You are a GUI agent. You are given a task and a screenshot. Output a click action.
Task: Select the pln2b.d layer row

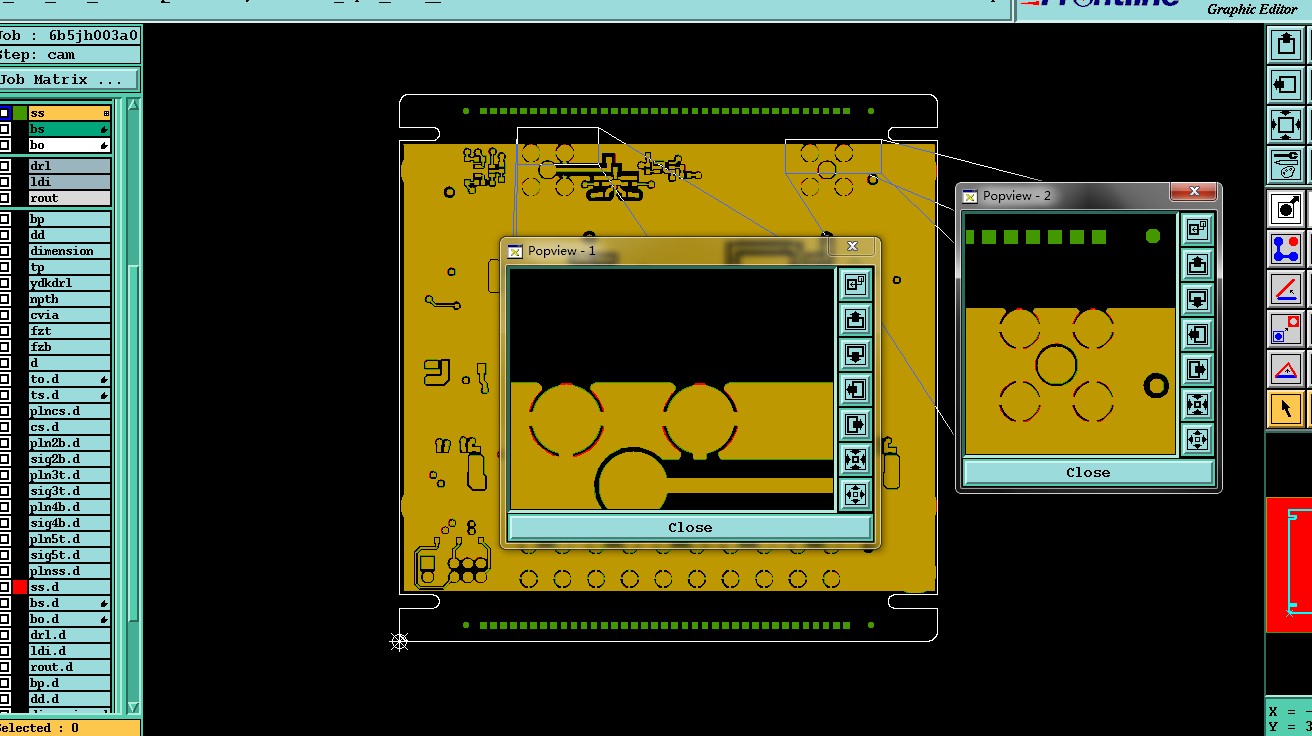click(69, 443)
